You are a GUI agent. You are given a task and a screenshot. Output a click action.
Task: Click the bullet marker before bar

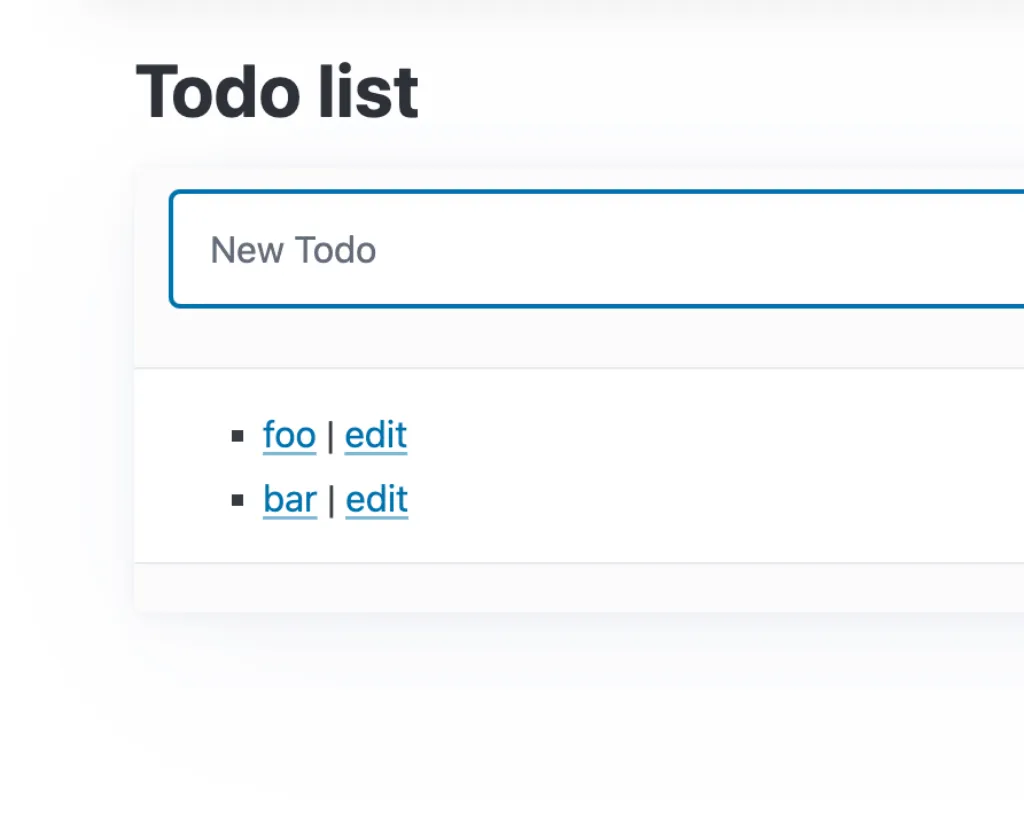(237, 500)
